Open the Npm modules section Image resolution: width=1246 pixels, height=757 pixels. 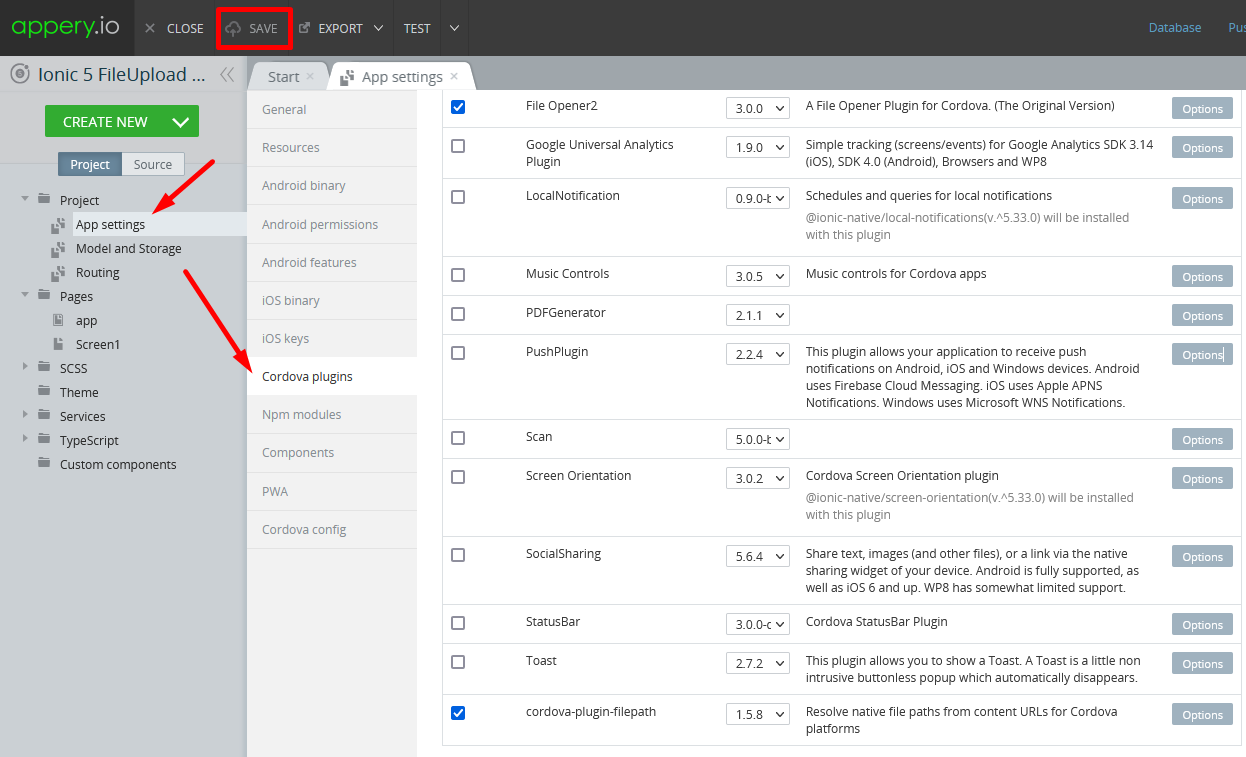pos(332,415)
